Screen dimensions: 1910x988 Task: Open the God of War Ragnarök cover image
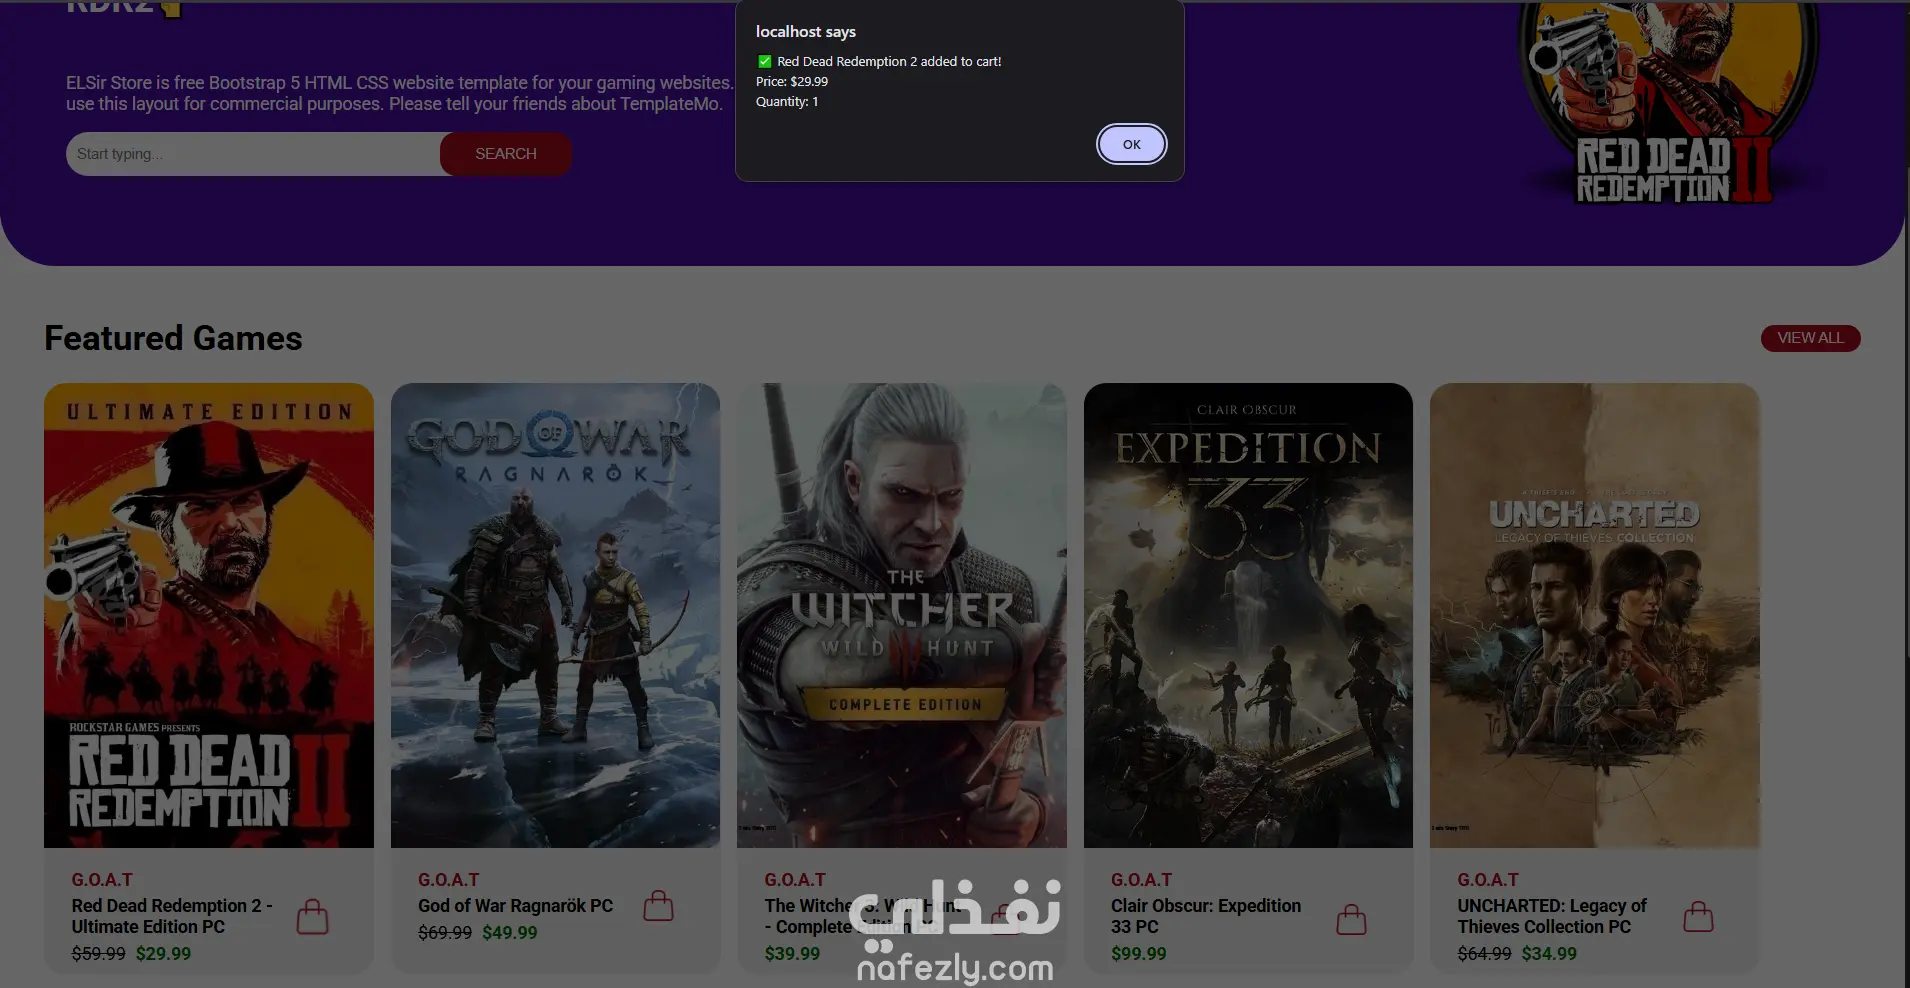[555, 615]
